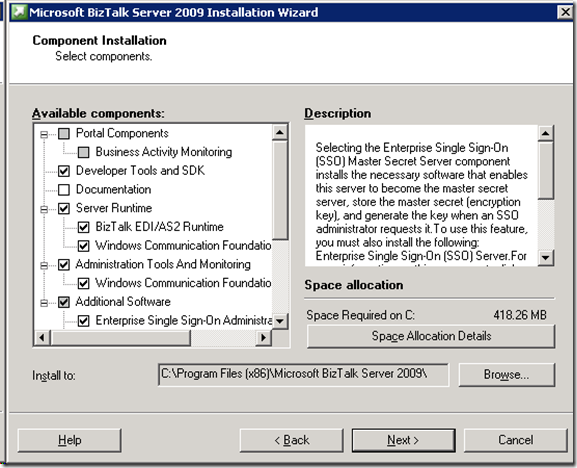Uncheck Windows Communication Foundation under Server Runtime

(84, 246)
